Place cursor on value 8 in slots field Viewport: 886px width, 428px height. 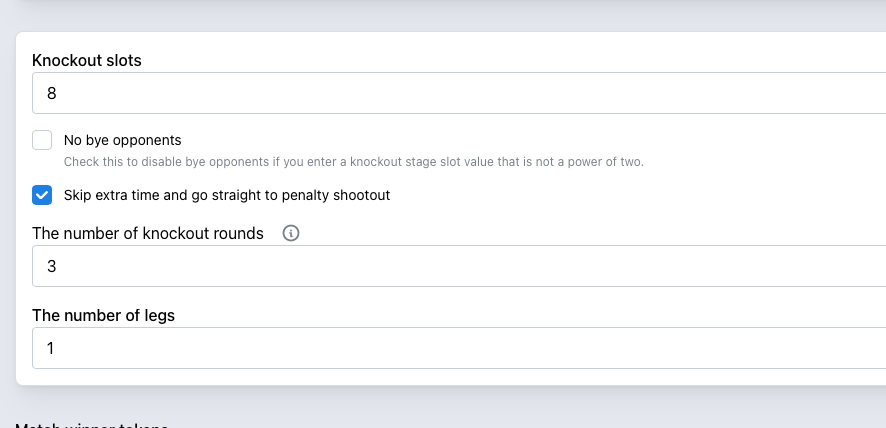[51, 93]
